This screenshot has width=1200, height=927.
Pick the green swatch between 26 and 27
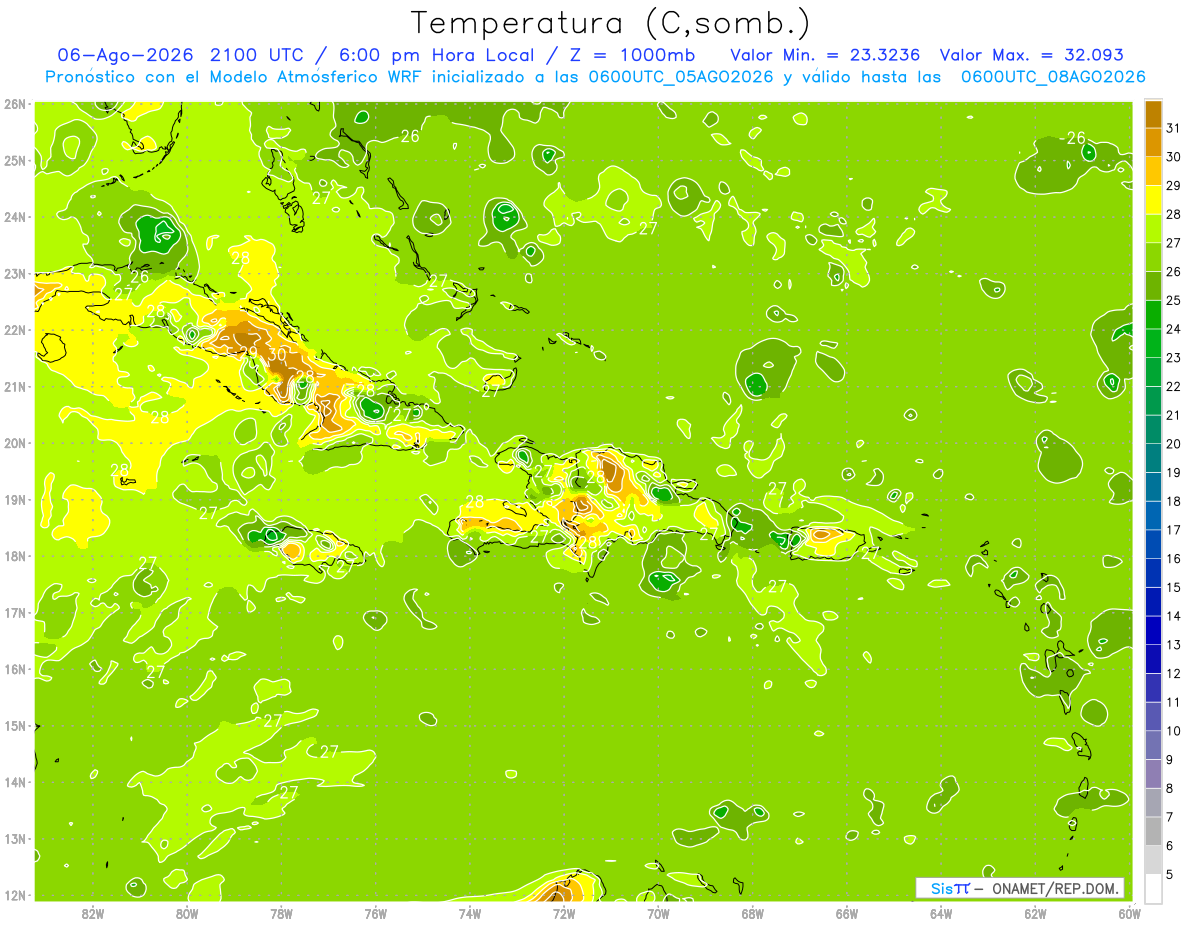coord(1153,257)
